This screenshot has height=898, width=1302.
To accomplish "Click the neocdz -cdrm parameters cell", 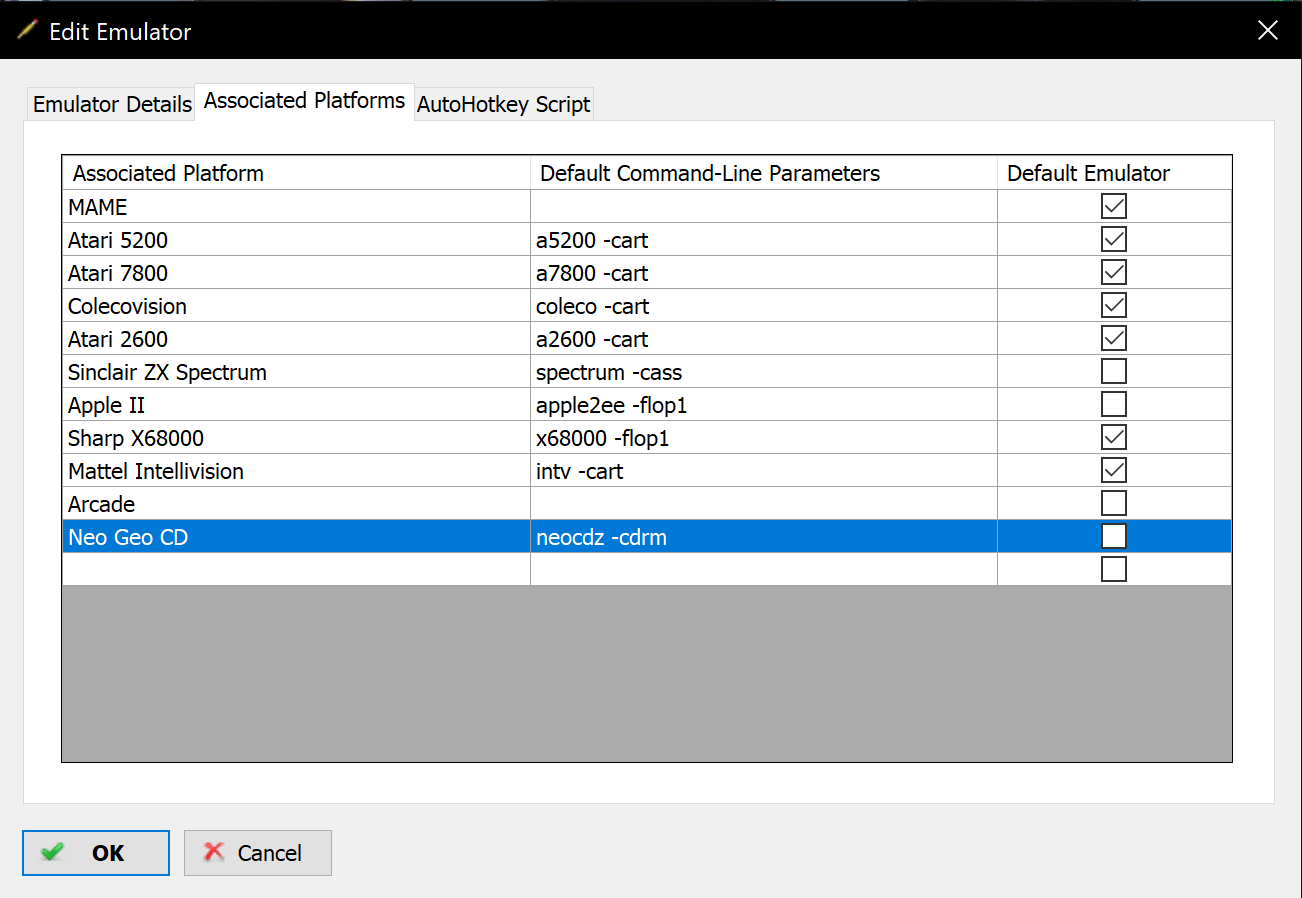I will coord(764,536).
